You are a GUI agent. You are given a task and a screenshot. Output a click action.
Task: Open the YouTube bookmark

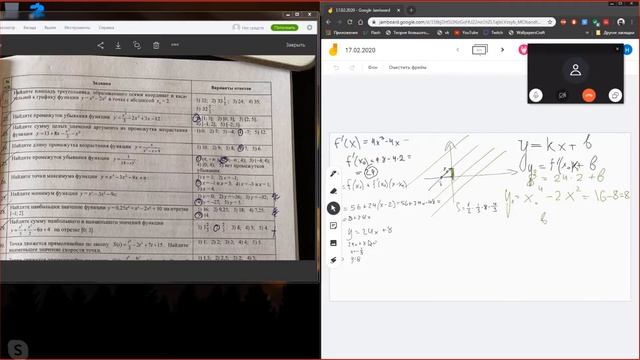[466, 33]
